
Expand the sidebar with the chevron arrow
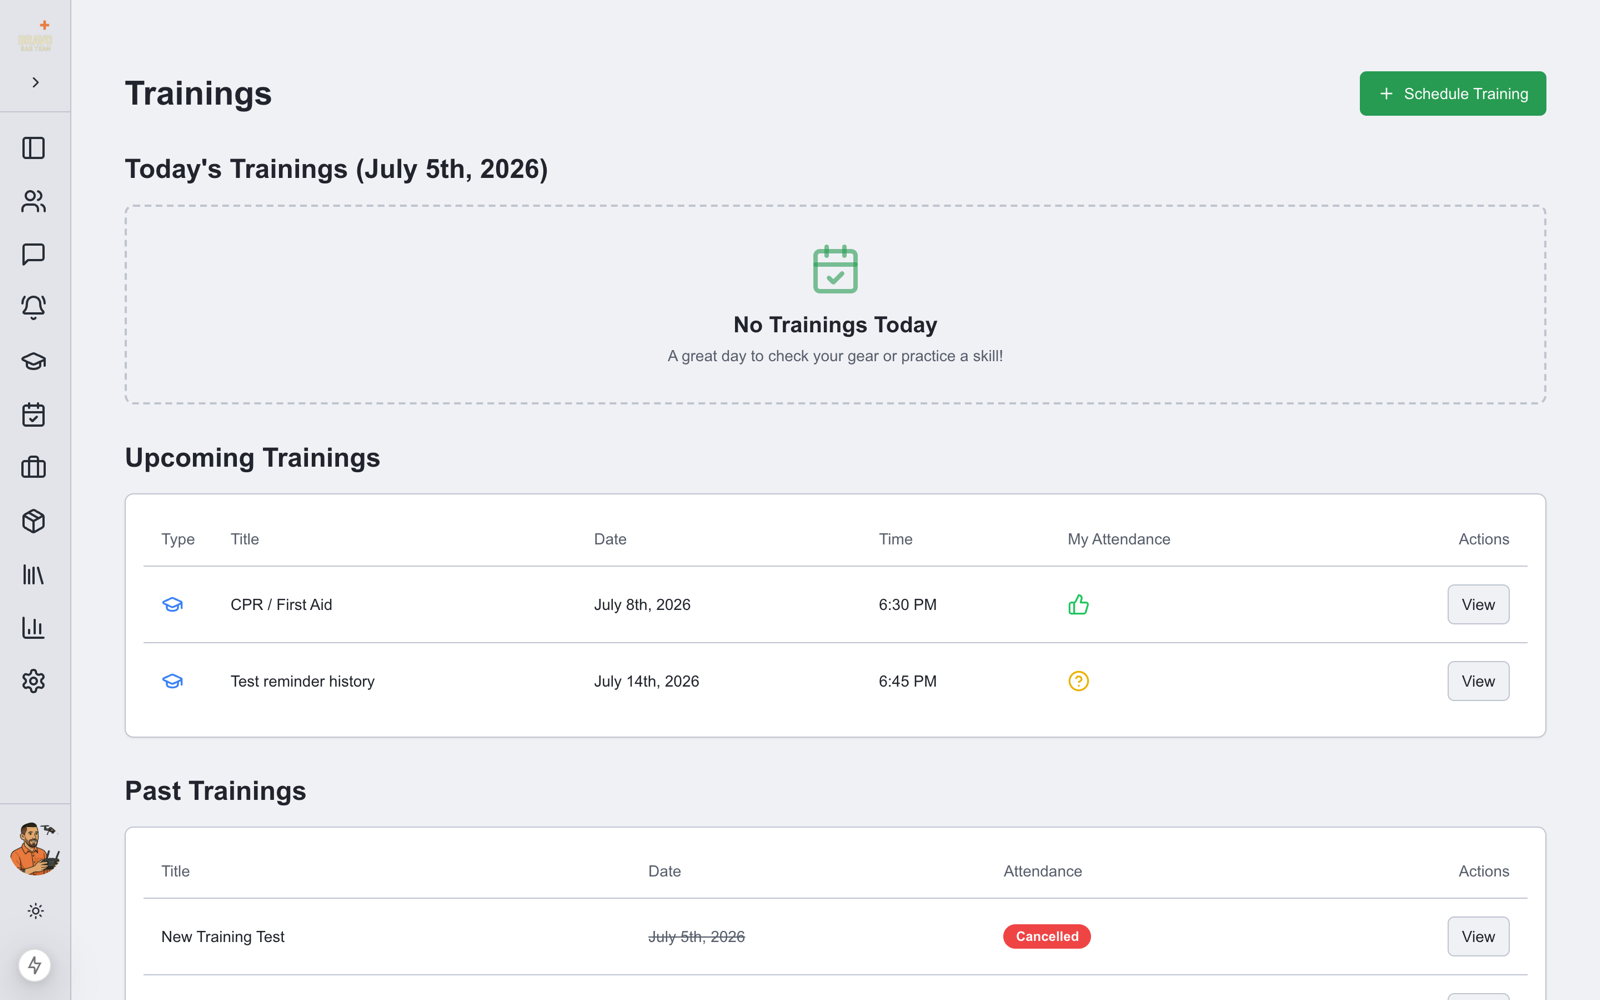35,82
